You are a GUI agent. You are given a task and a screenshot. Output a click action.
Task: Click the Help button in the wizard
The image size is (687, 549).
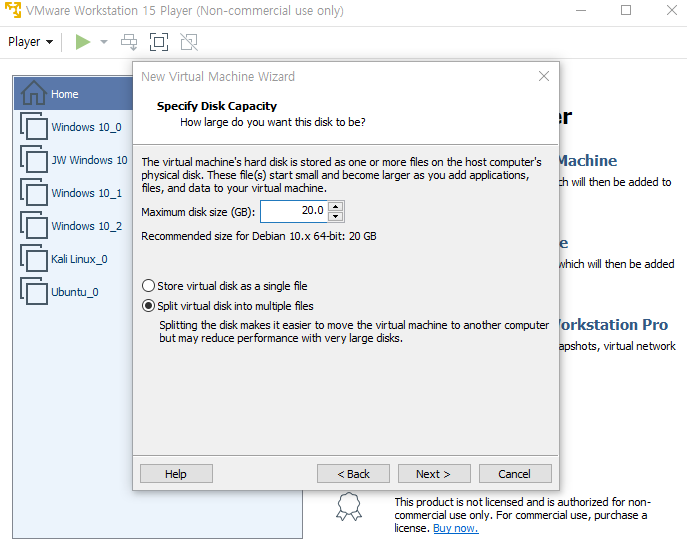[176, 474]
